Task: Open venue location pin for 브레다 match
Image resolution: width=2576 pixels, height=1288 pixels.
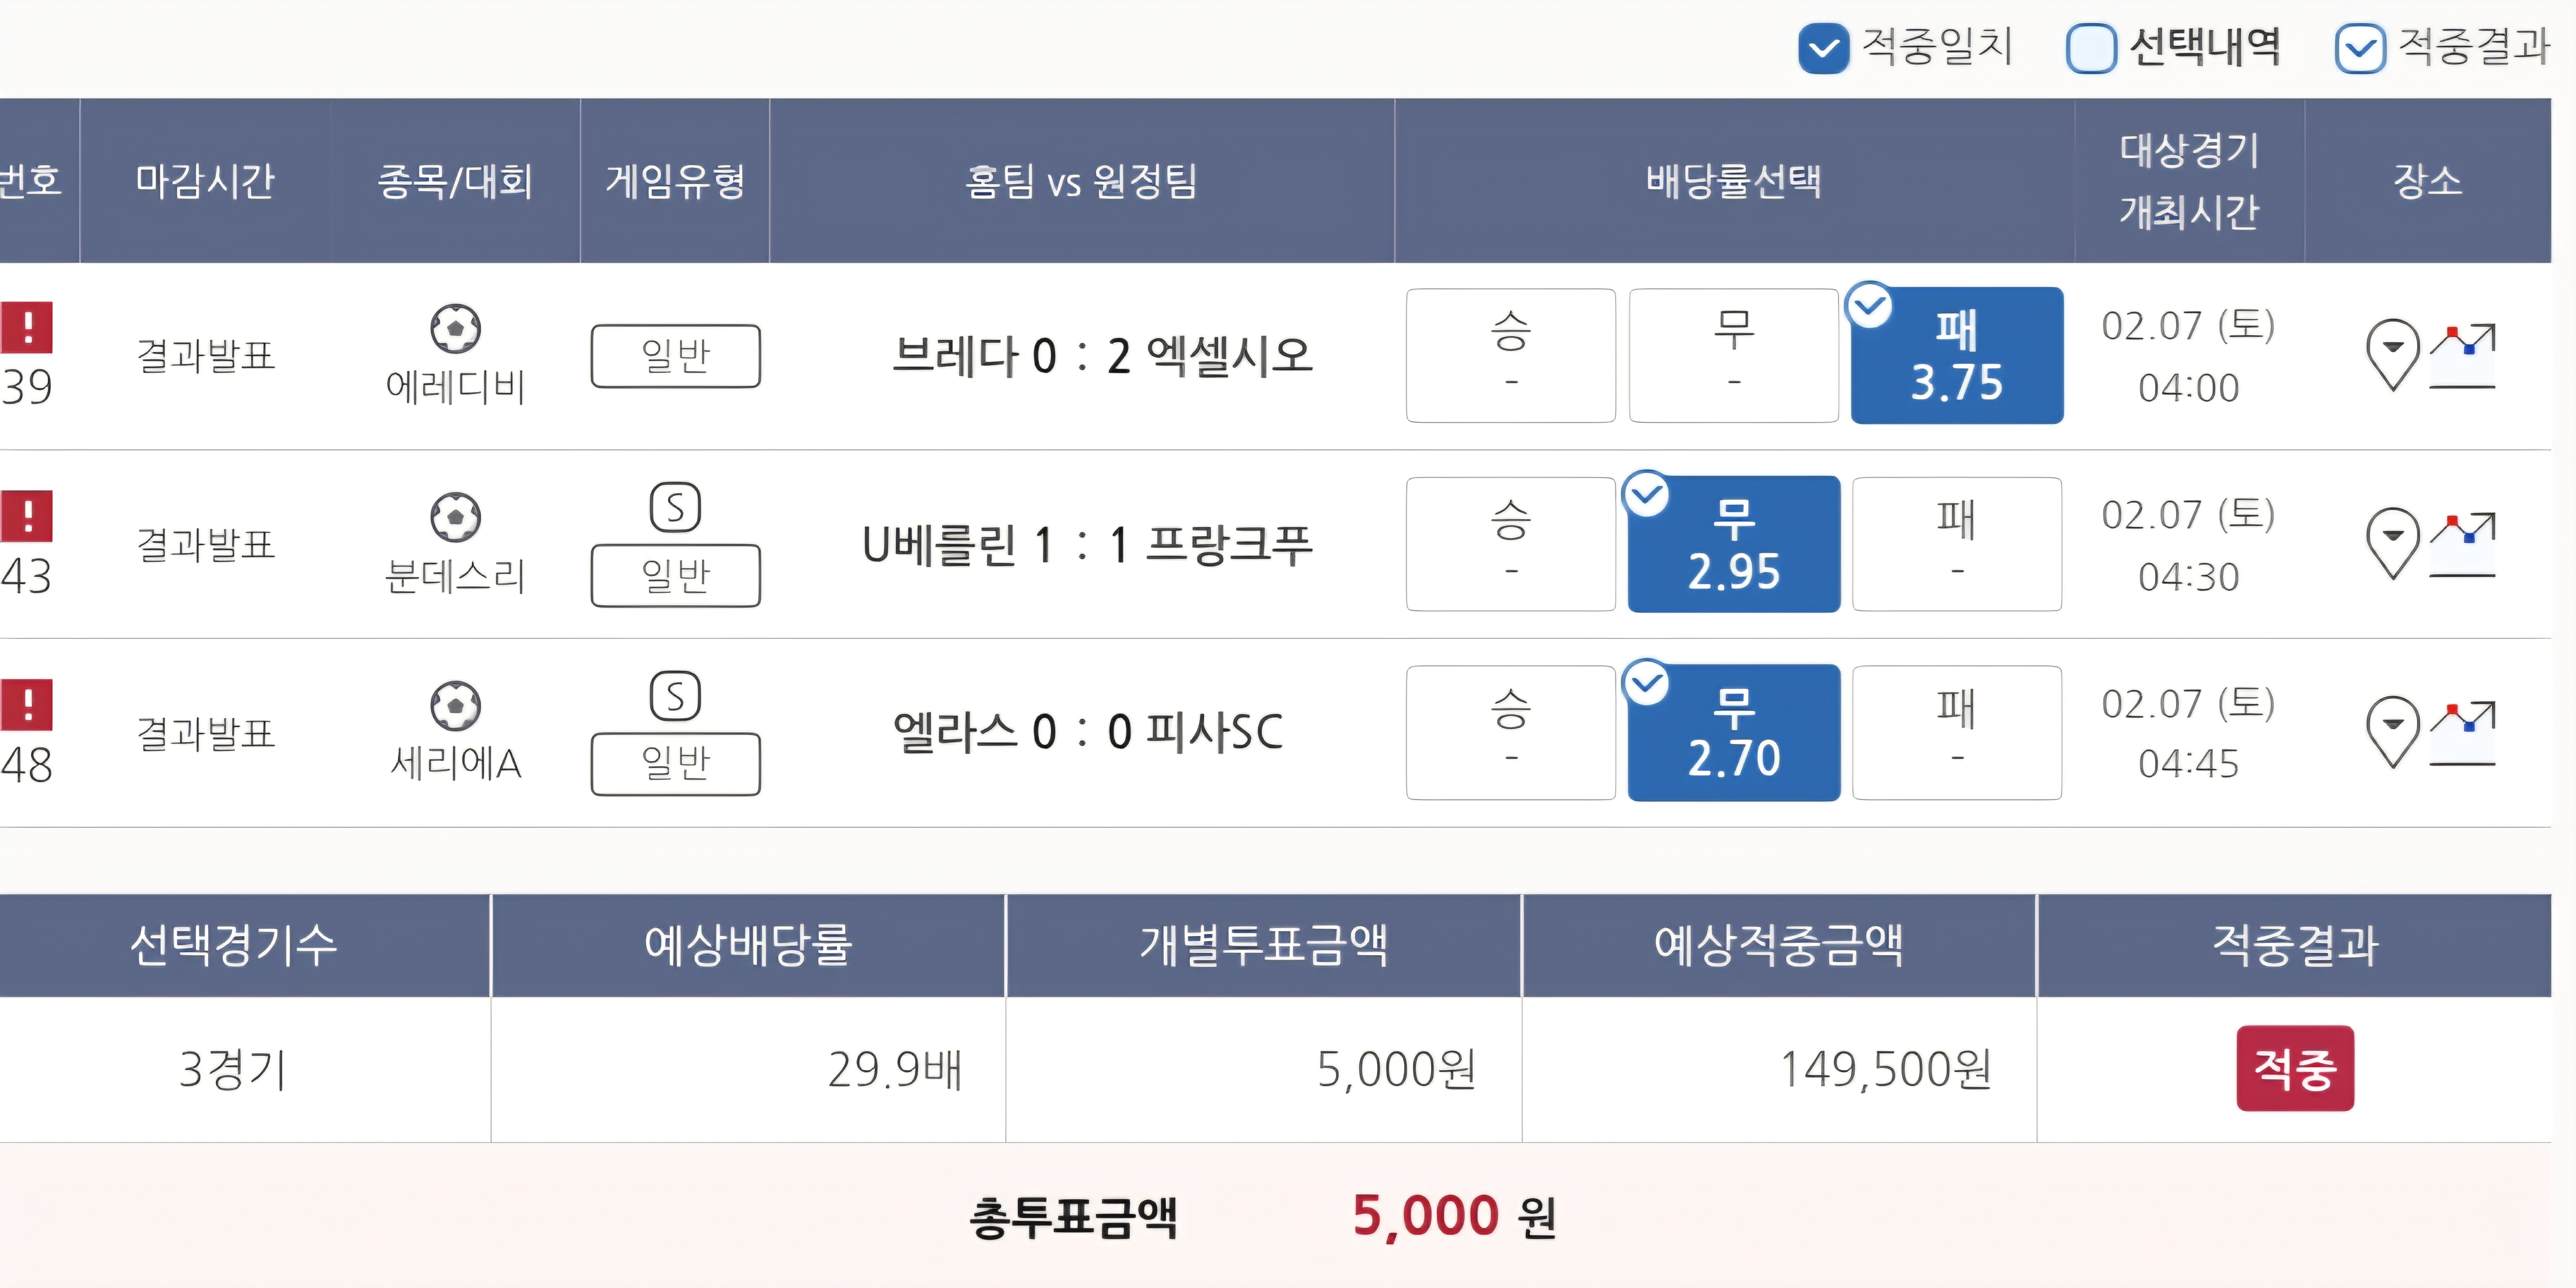Action: coord(2392,354)
